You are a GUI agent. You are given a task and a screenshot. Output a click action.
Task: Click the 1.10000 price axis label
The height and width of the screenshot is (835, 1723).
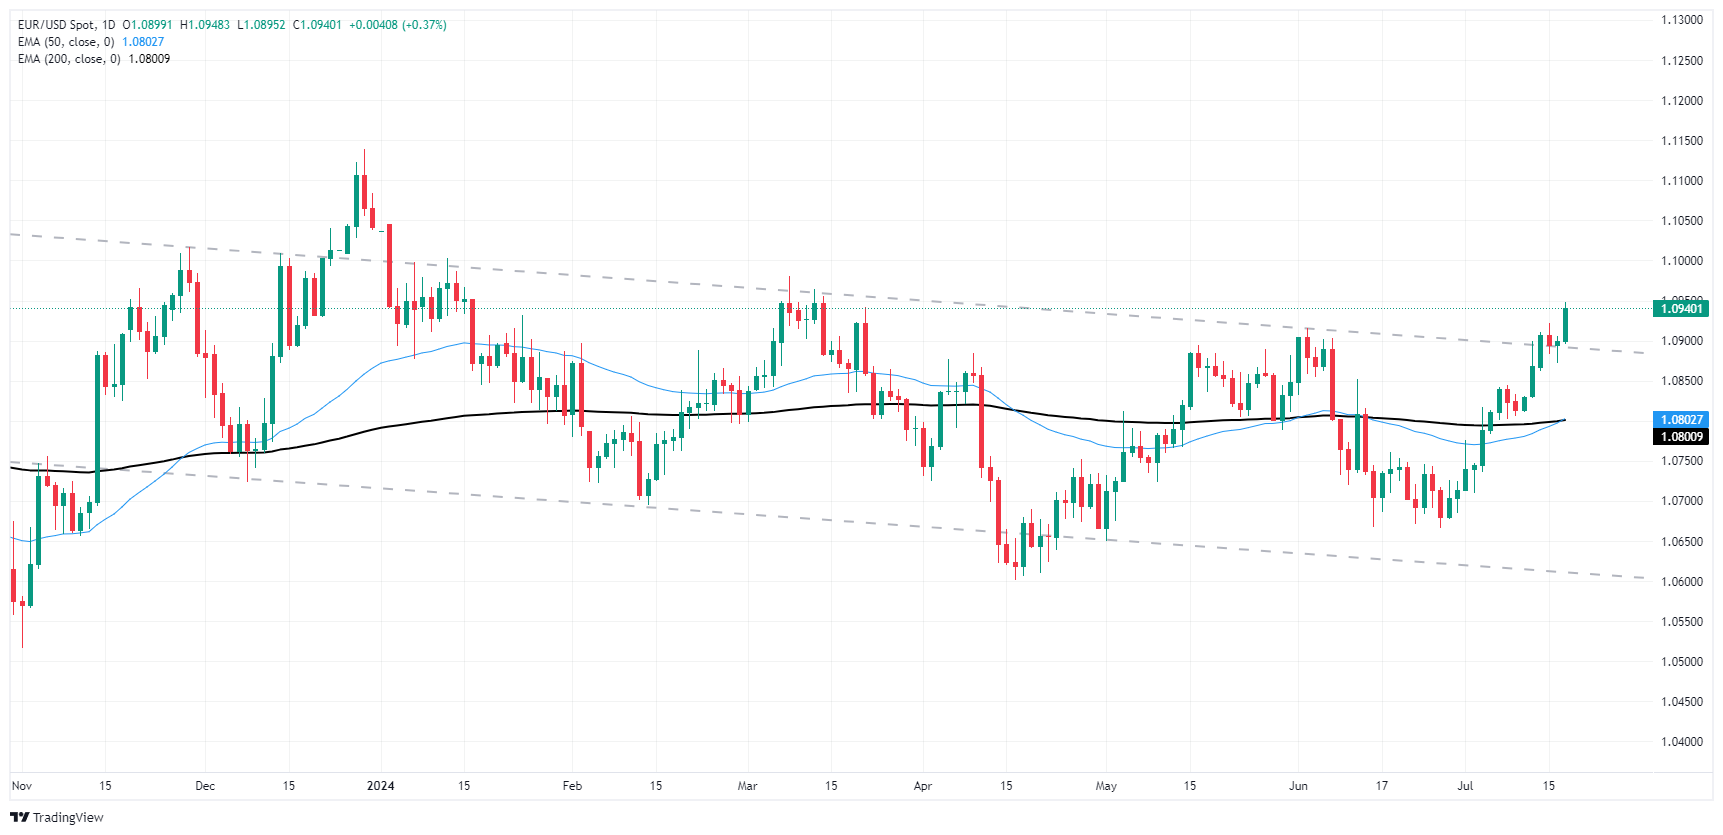coord(1681,261)
